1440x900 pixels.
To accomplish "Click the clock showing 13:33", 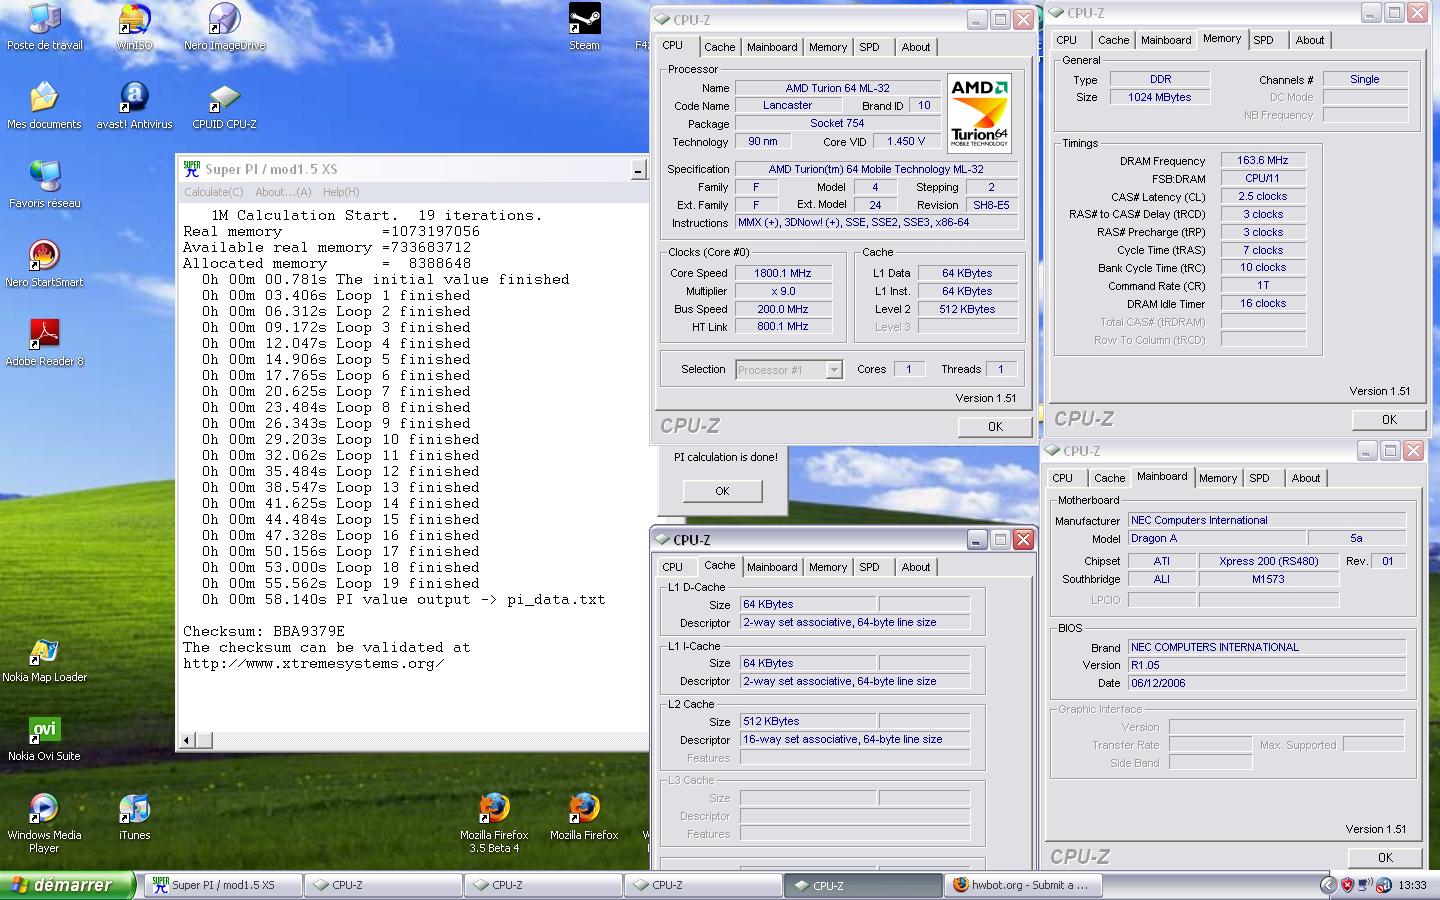I will coord(1412,885).
